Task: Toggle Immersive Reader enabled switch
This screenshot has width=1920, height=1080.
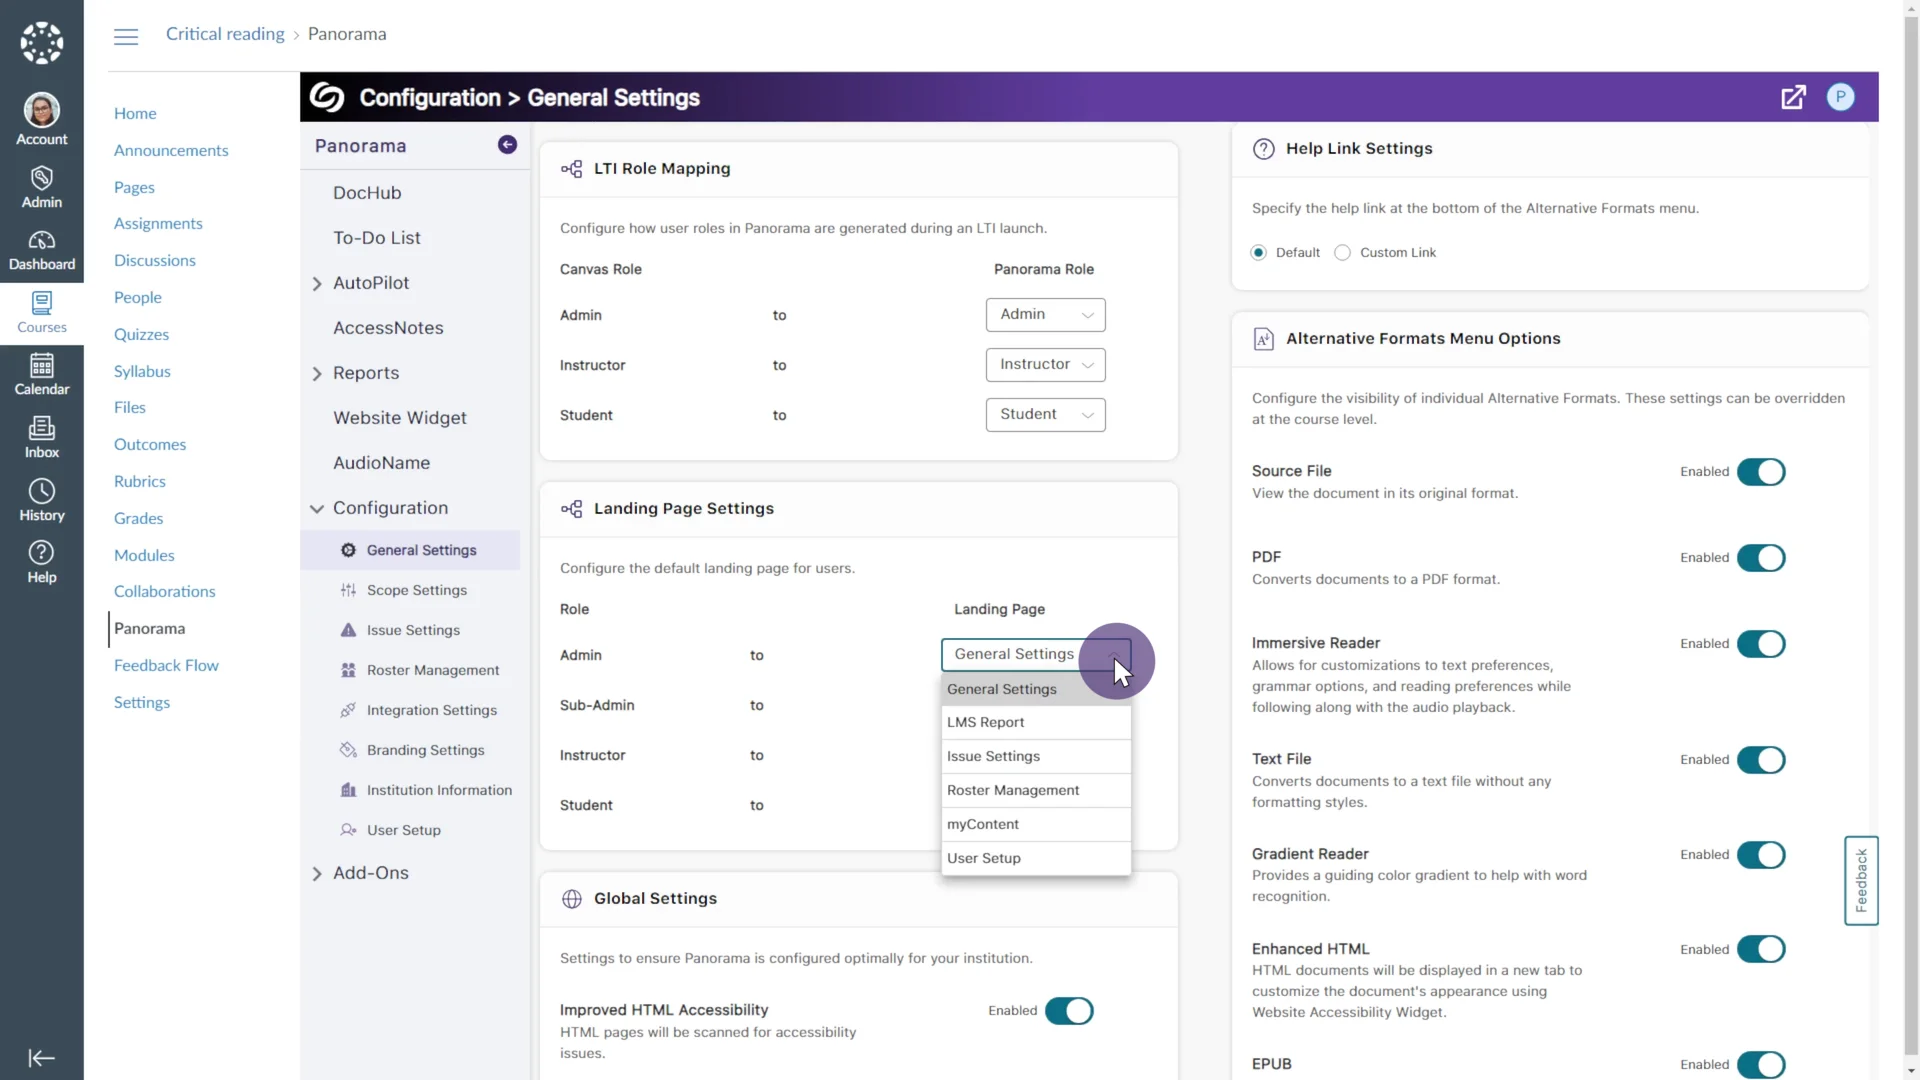Action: tap(1761, 644)
